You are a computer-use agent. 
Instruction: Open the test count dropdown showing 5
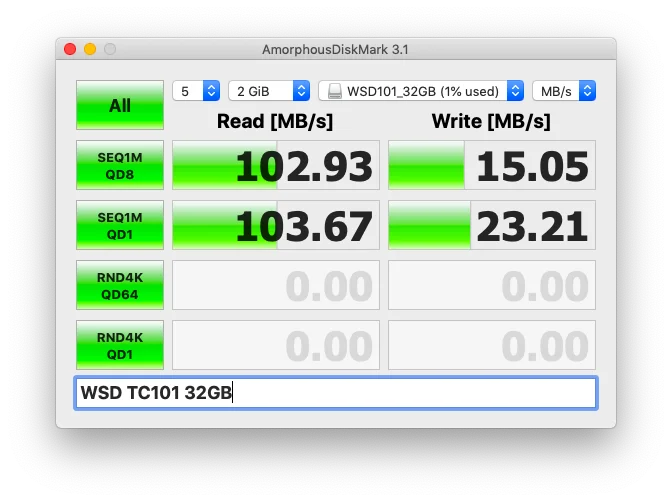[196, 91]
